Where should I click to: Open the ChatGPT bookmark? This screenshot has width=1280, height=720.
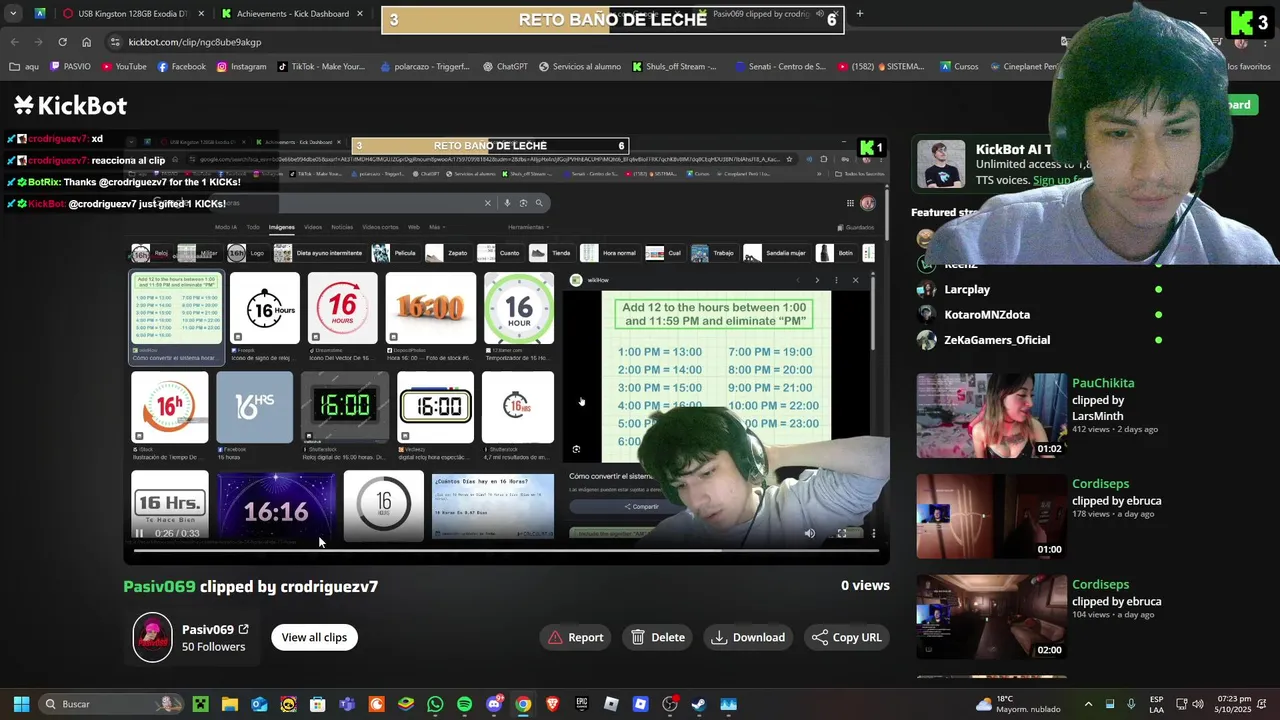point(504,67)
